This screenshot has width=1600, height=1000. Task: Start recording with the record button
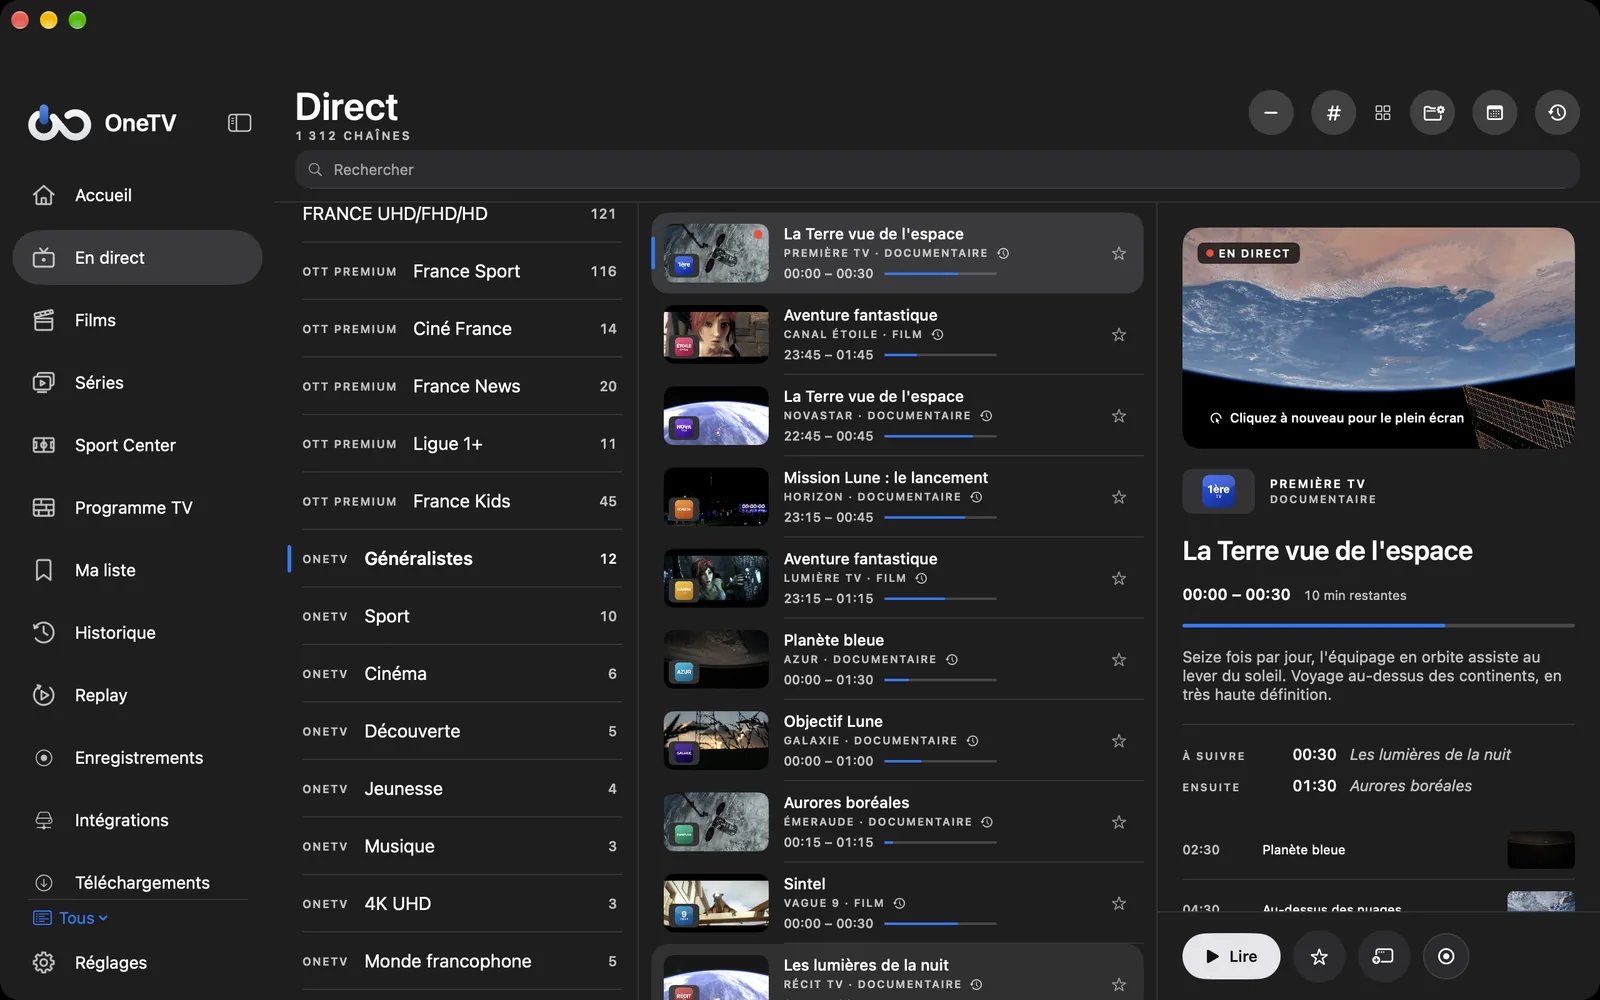[1446, 957]
